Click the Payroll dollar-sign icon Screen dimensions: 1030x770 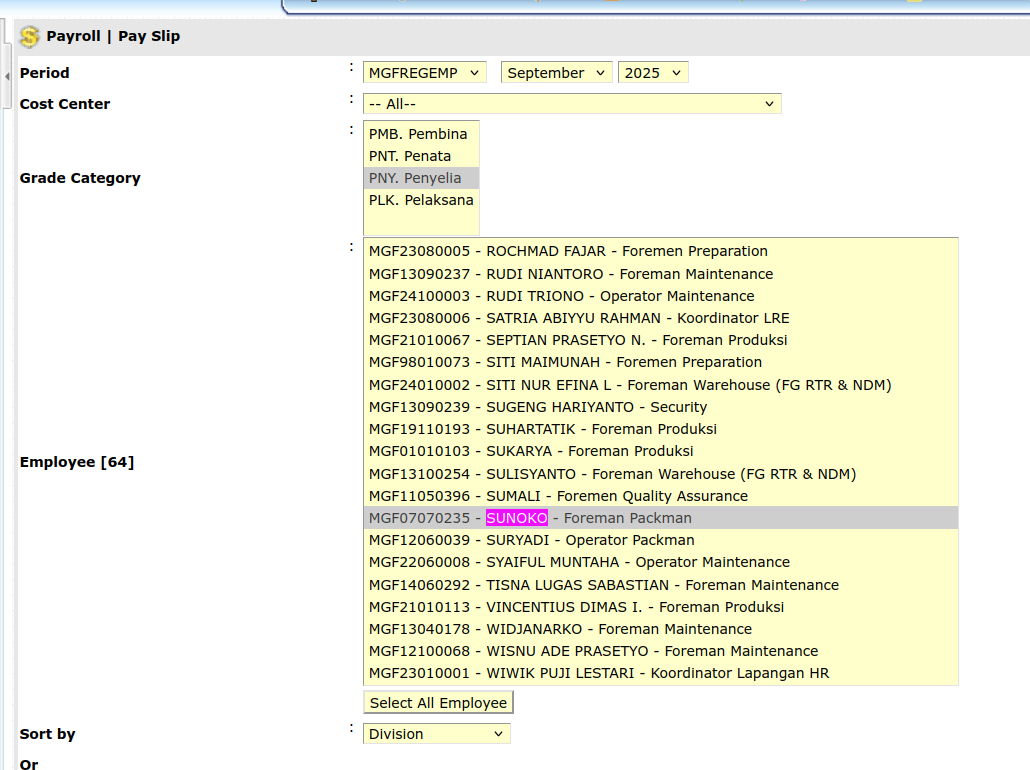pos(30,37)
